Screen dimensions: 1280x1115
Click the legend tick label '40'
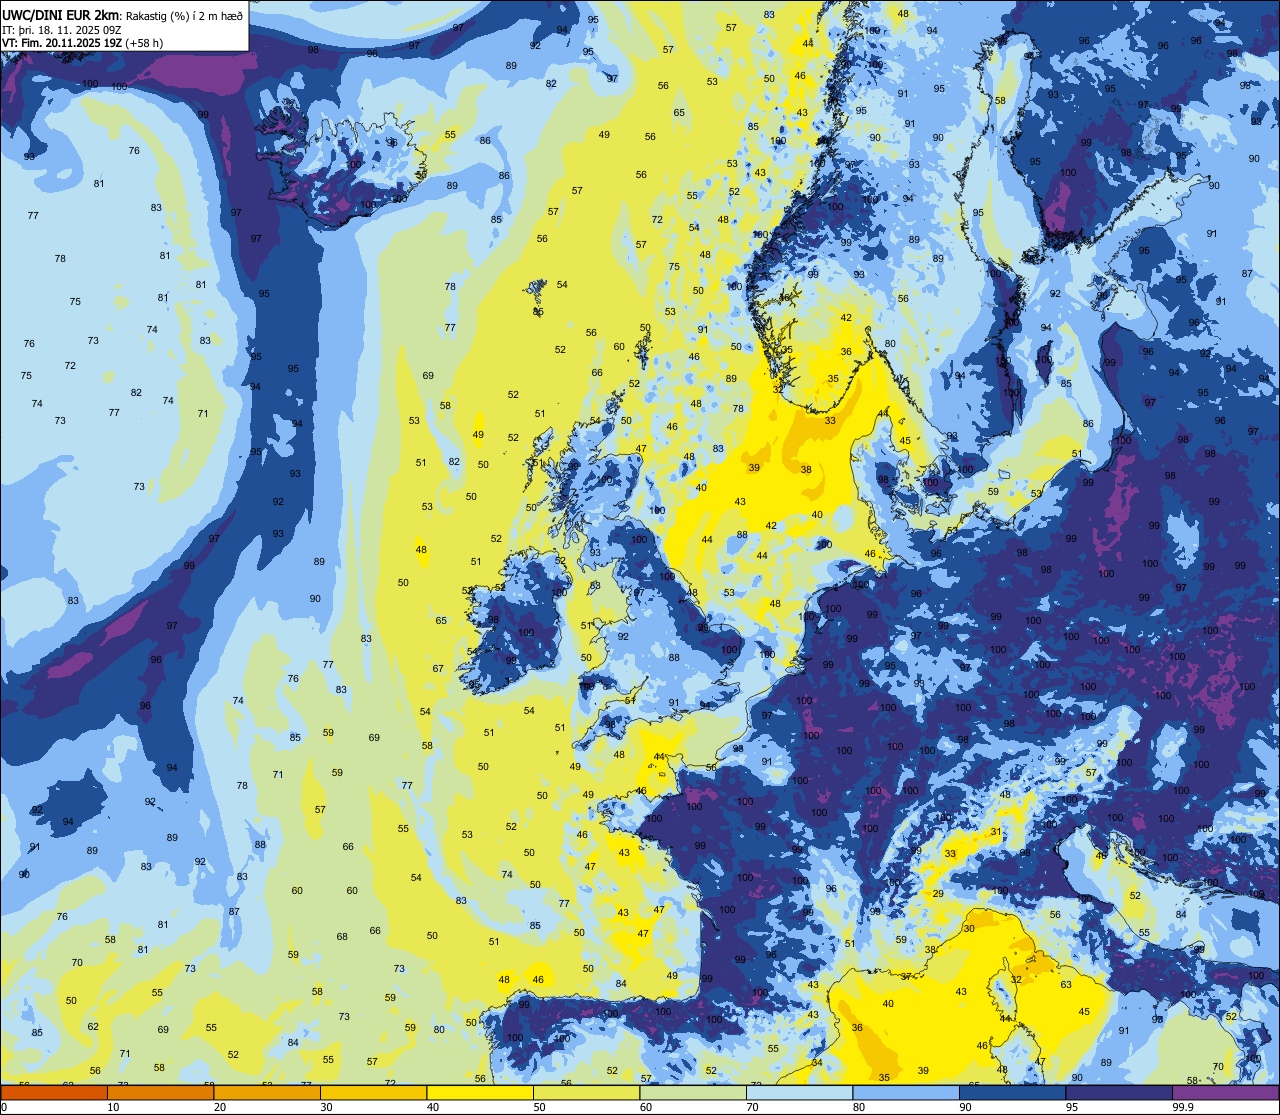(433, 1107)
